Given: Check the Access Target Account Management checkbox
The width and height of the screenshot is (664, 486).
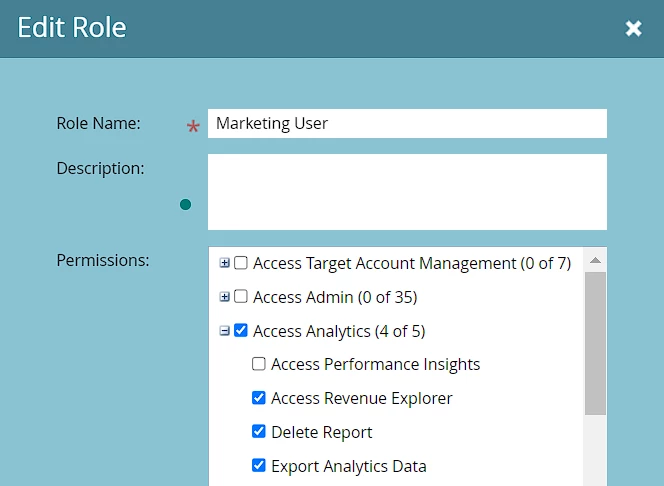Looking at the screenshot, I should point(241,264).
